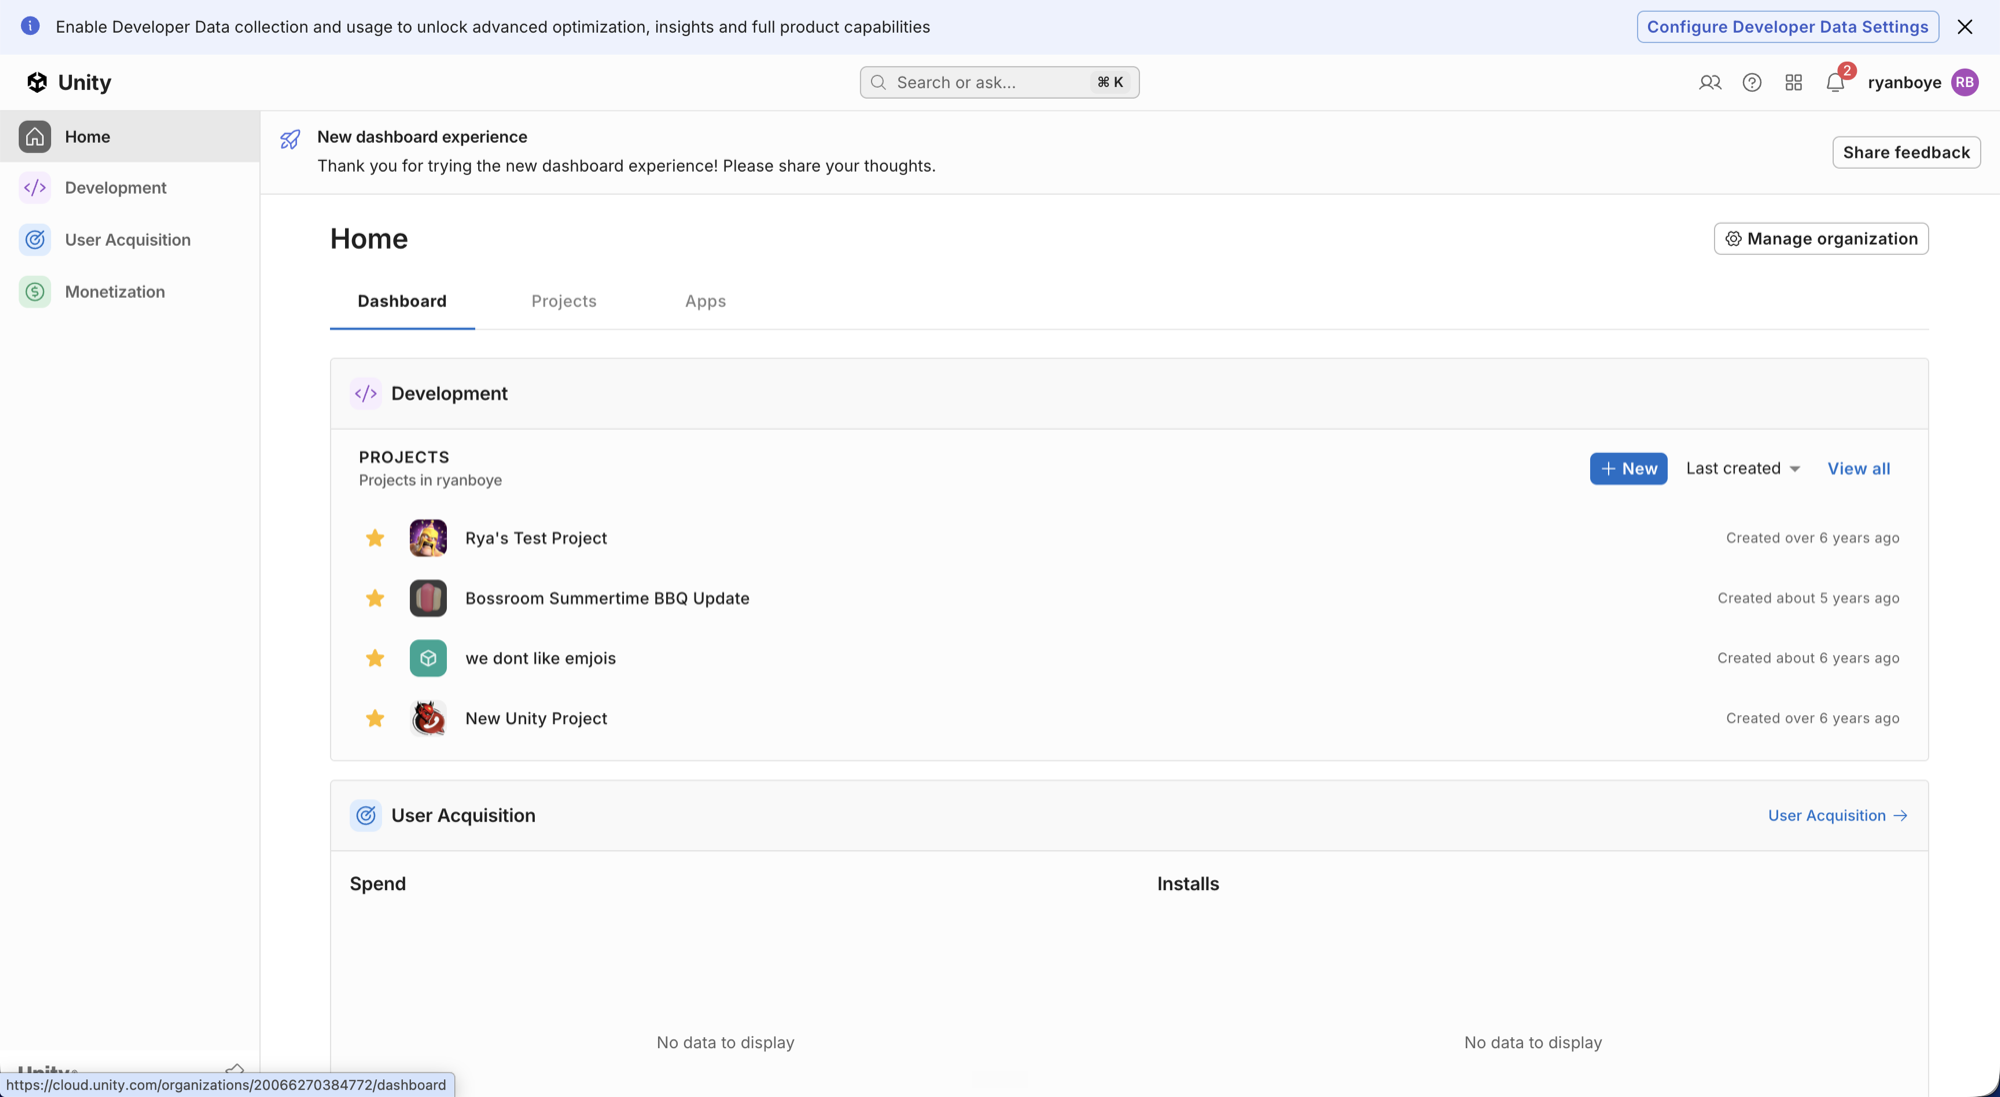Viewport: 2000px width, 1097px height.
Task: Open we dont like emjois cube thumbnail
Action: [428, 658]
